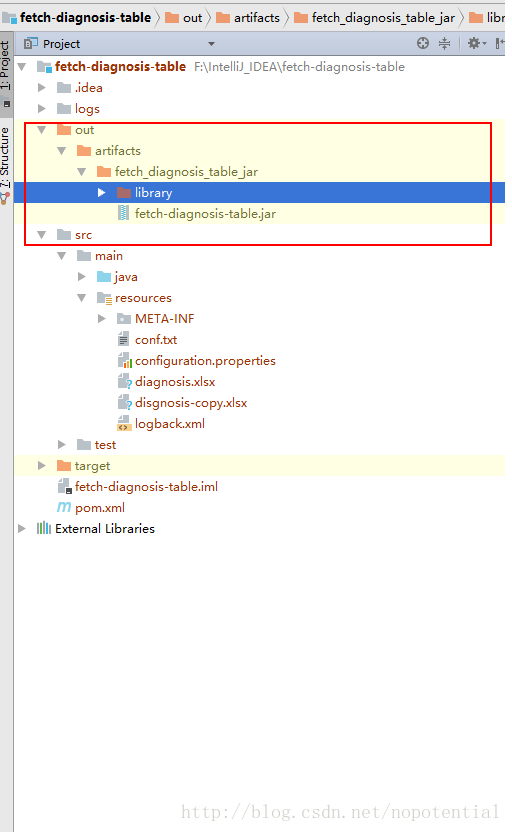Expand the target folder
The image size is (512, 832).
[41, 465]
